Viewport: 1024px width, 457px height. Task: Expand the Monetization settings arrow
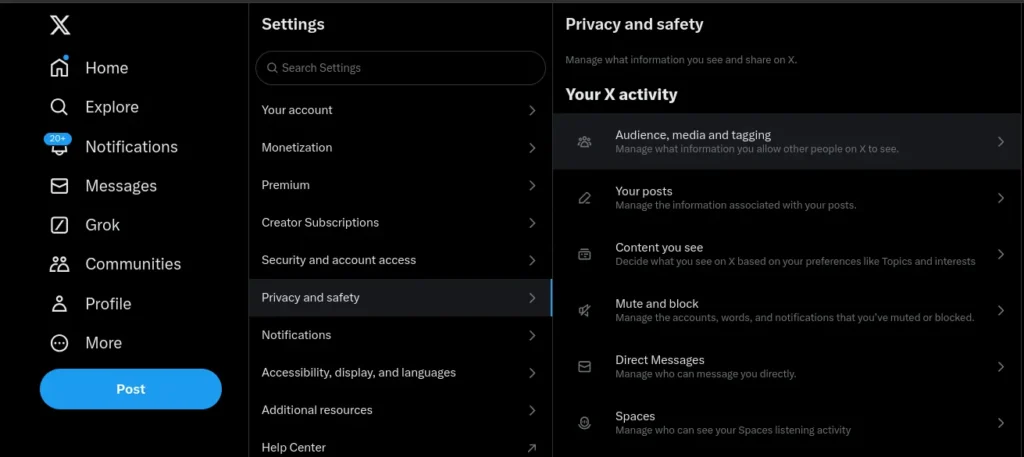coord(531,148)
